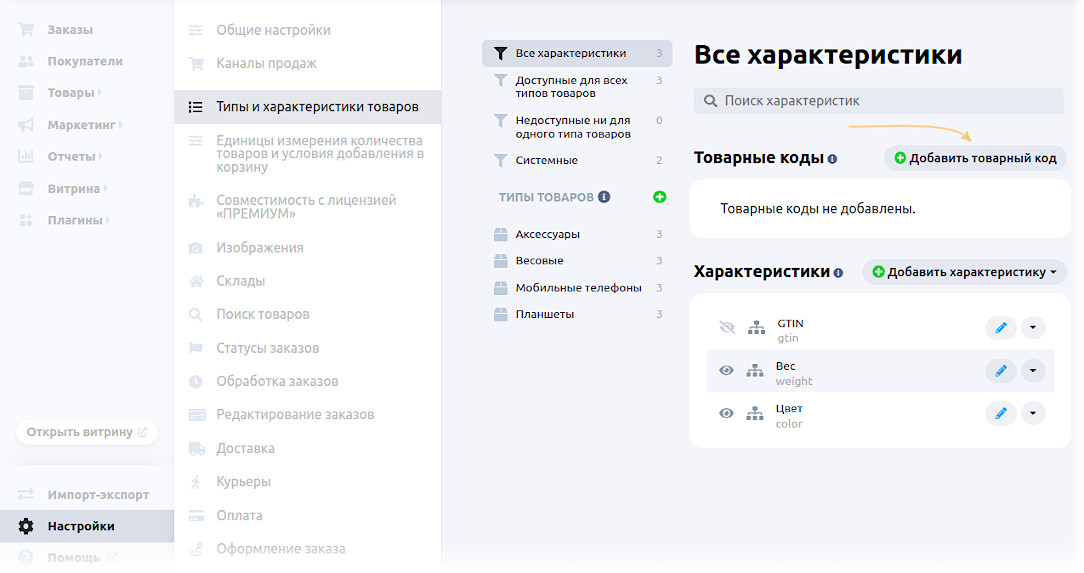Open Типы и характеристики товаров settings section
Image resolution: width=1084 pixels, height=573 pixels.
click(x=317, y=107)
